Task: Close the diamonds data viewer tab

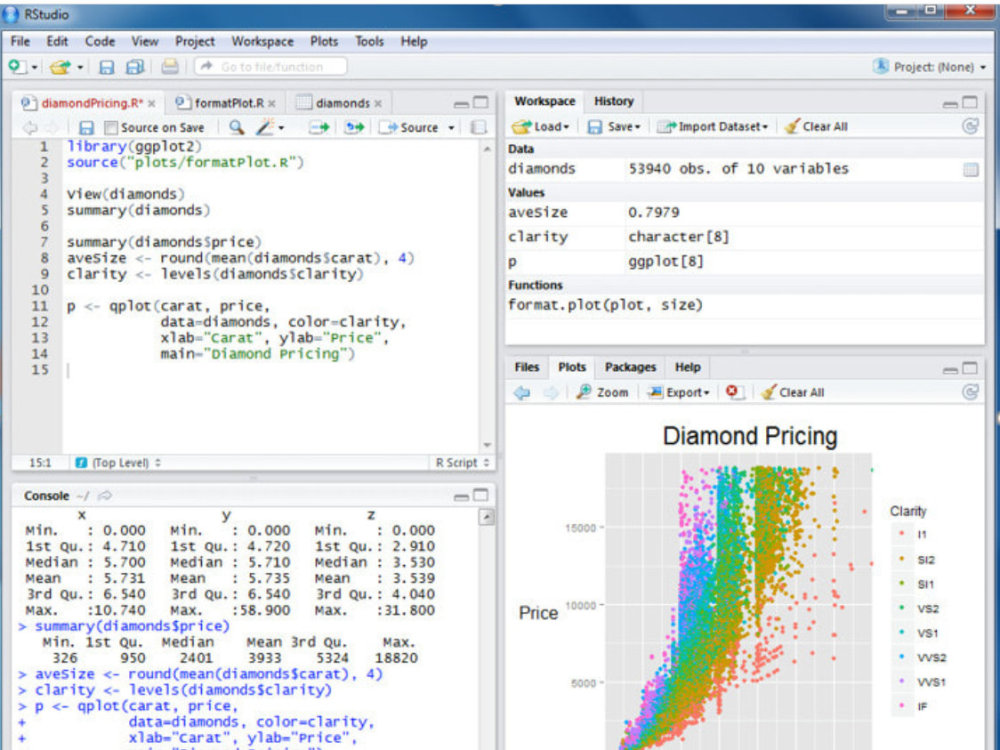Action: (378, 103)
